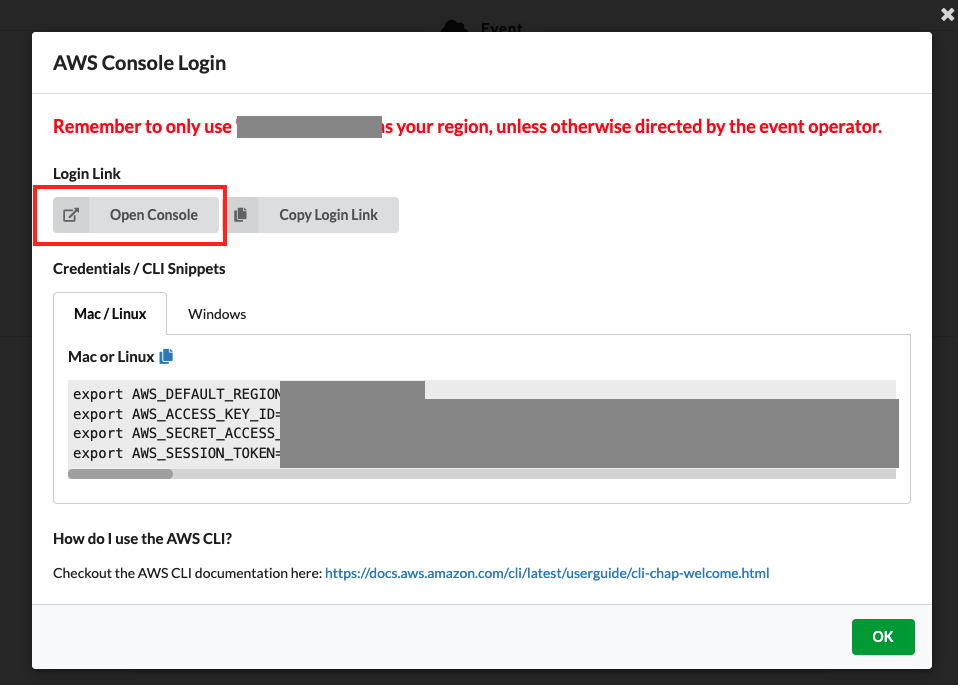
Task: Click the export AWS_SESSION_TOKEN line
Action: (x=177, y=453)
